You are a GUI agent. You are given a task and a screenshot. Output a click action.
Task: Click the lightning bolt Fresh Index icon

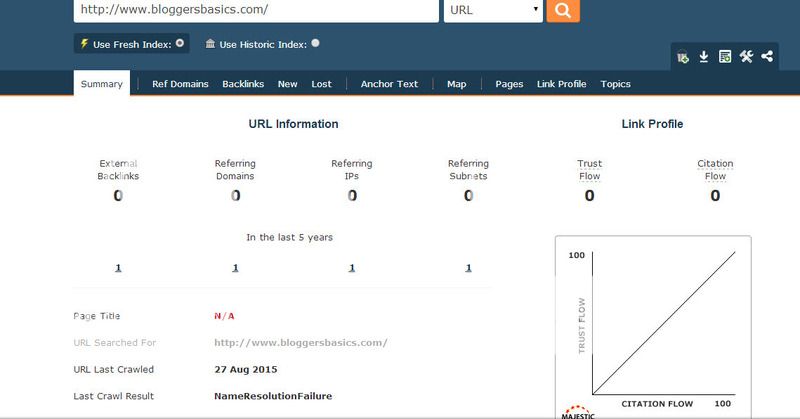(x=84, y=44)
